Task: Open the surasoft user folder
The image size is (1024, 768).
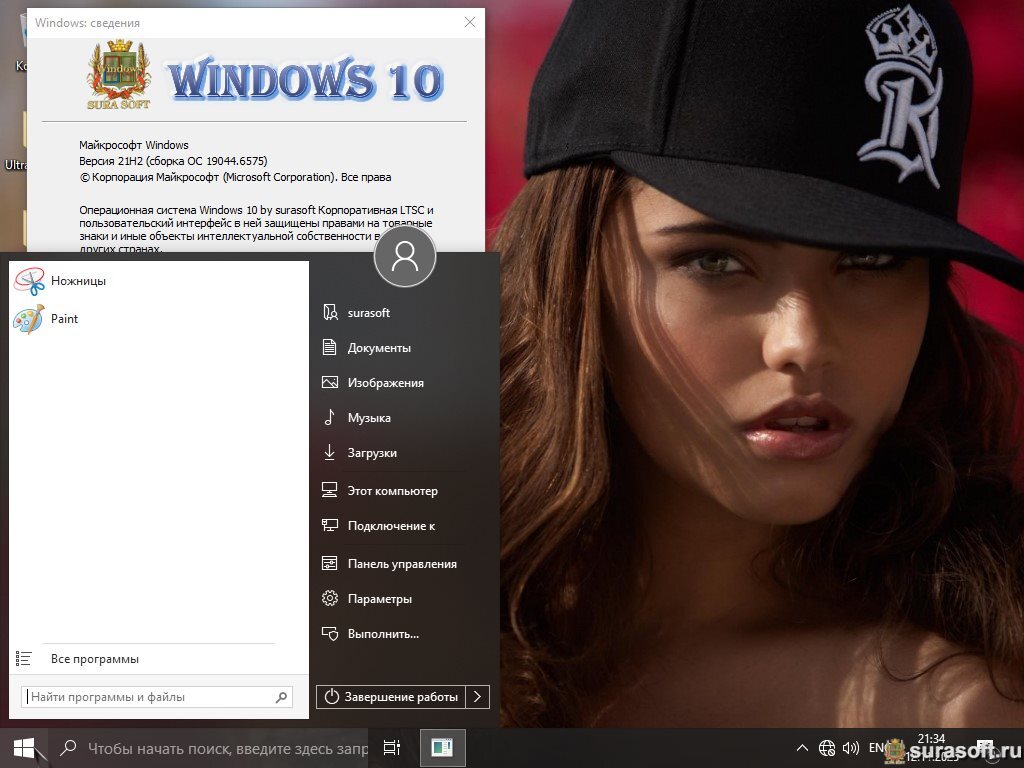Action: (368, 313)
